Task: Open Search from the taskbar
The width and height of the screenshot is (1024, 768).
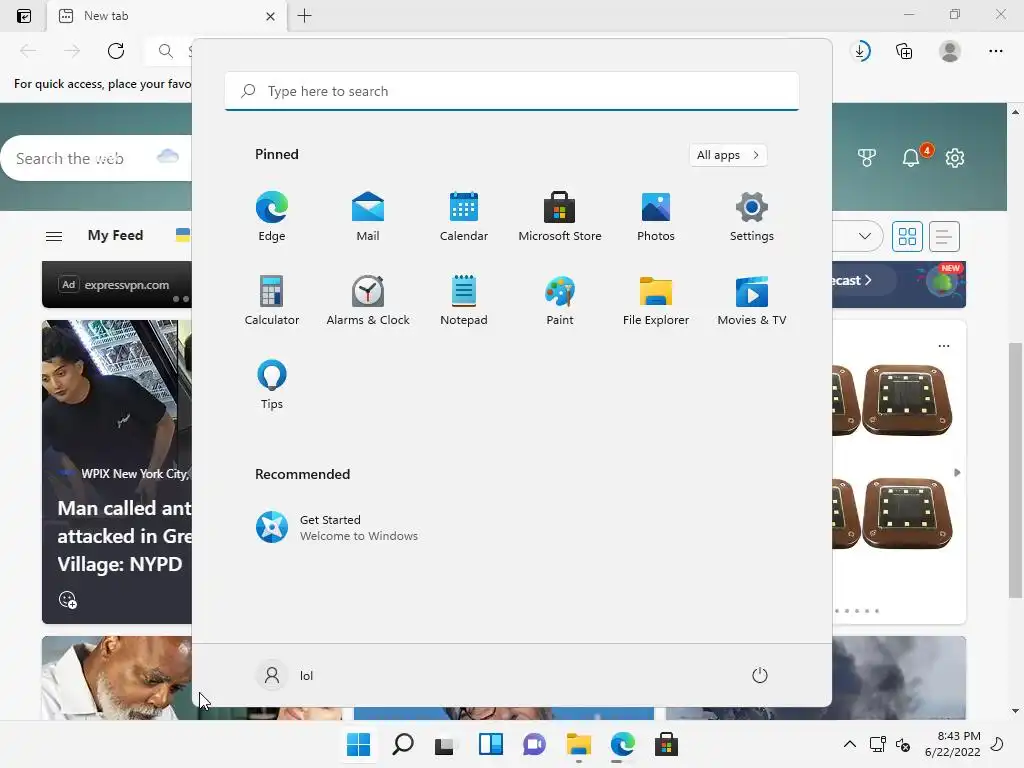Action: click(x=402, y=744)
